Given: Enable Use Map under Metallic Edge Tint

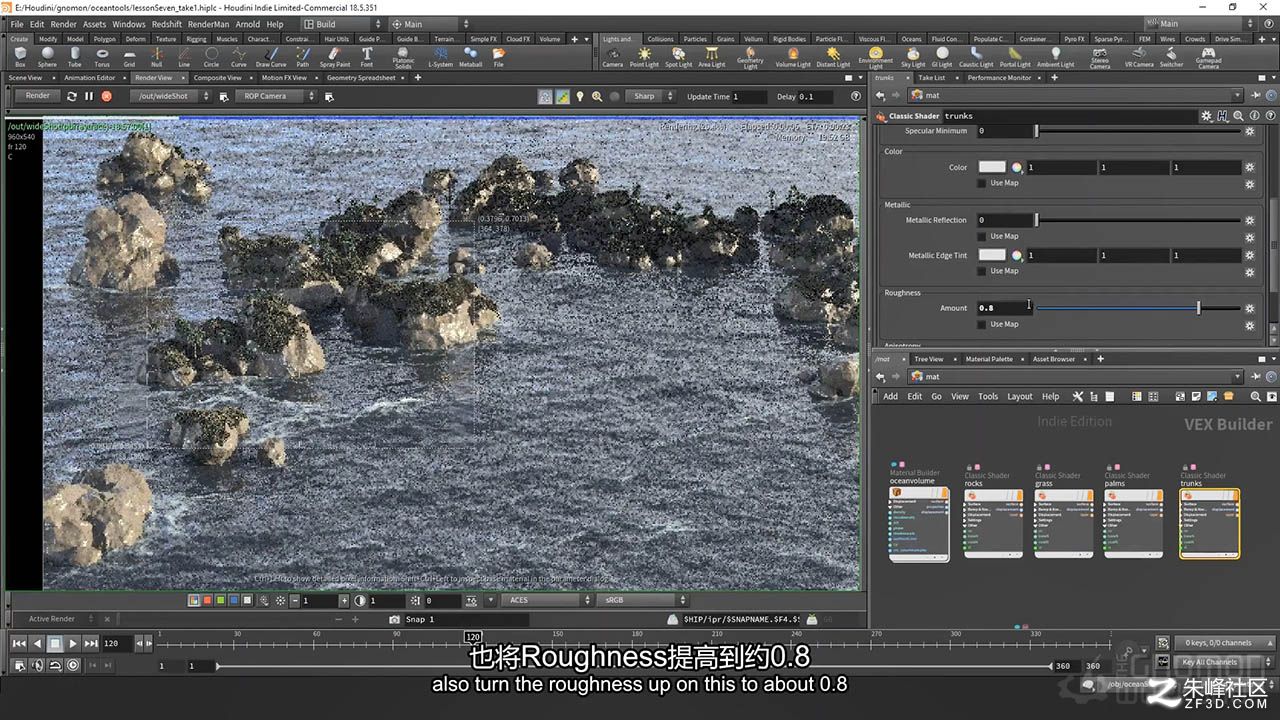Looking at the screenshot, I should click(982, 271).
